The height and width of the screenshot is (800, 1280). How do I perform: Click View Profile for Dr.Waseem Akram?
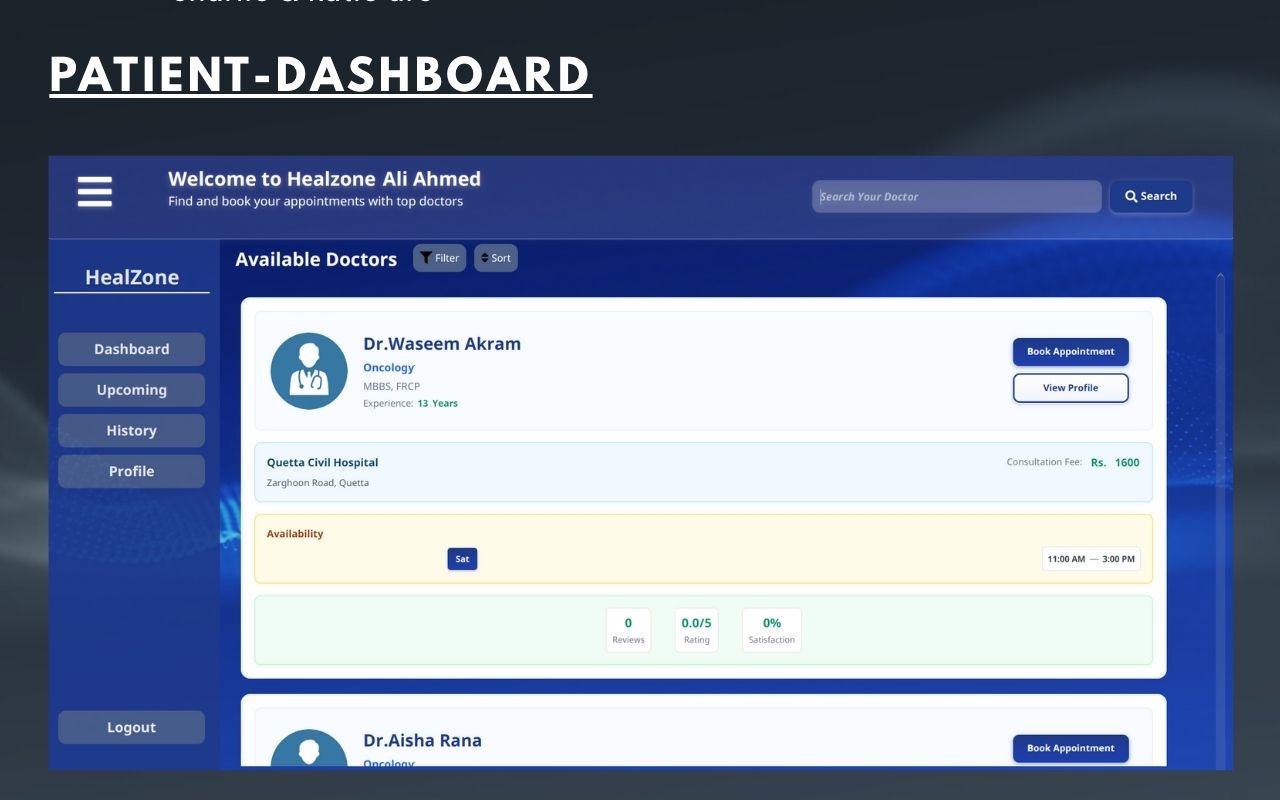click(x=1070, y=387)
